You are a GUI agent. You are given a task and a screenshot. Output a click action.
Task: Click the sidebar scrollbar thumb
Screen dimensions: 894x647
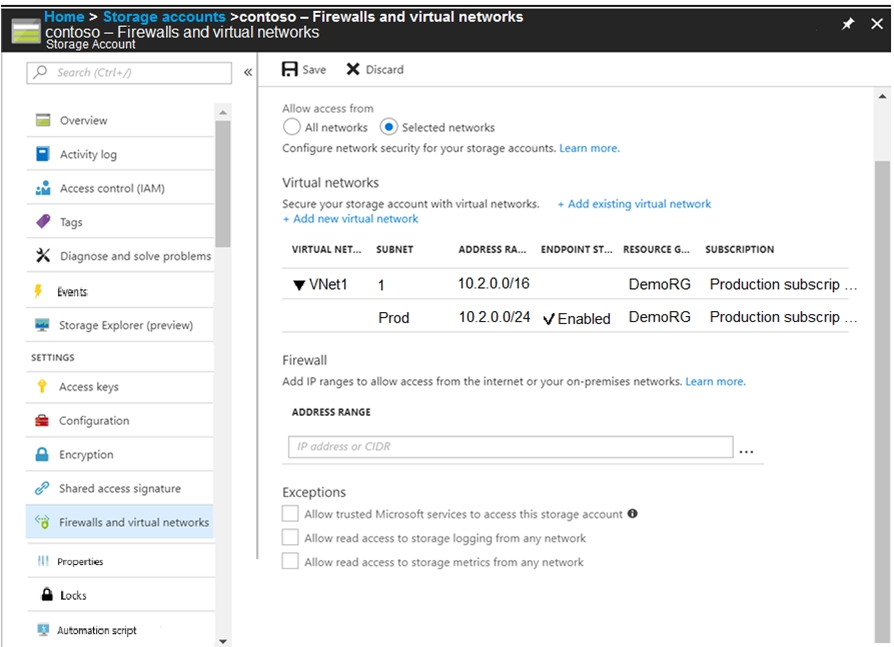[x=223, y=184]
